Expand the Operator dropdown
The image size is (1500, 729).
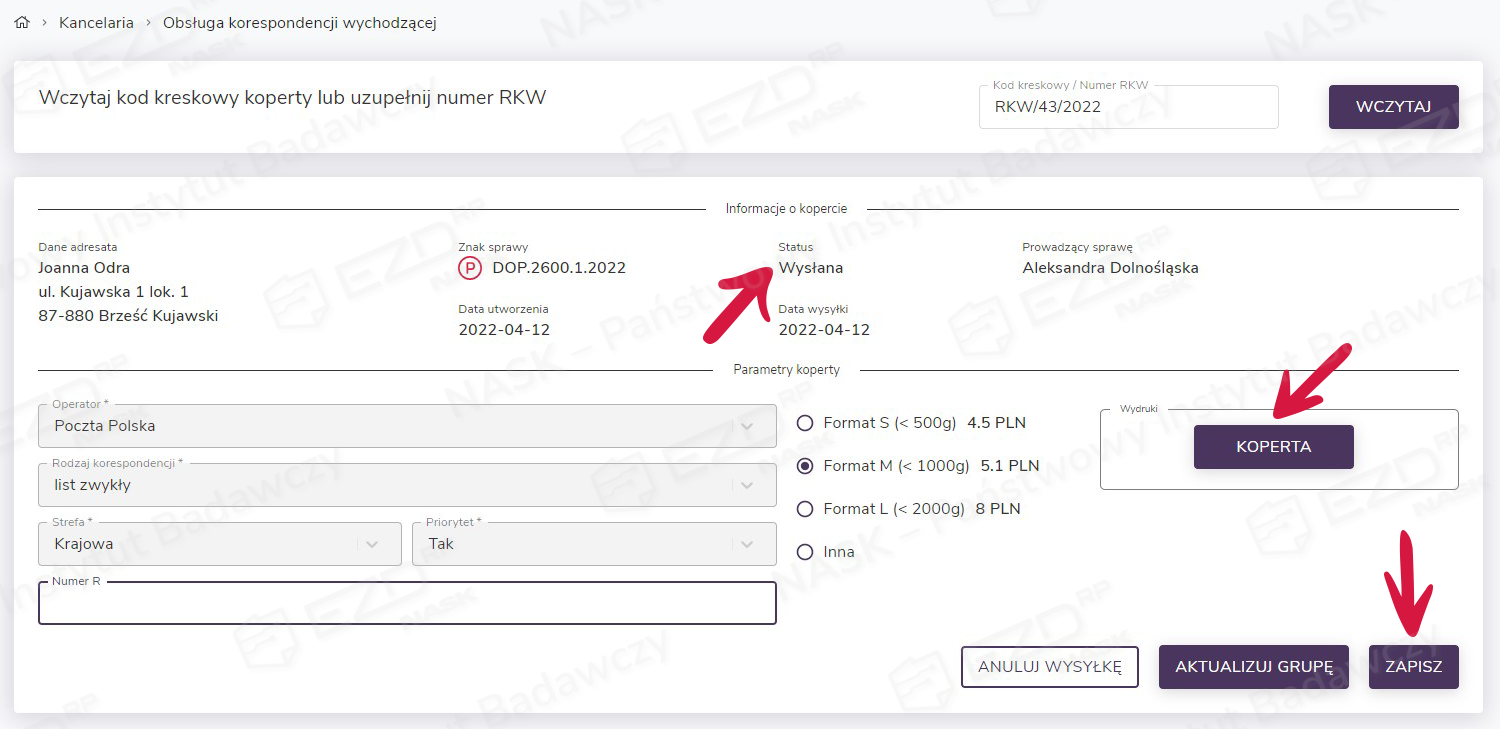407,426
